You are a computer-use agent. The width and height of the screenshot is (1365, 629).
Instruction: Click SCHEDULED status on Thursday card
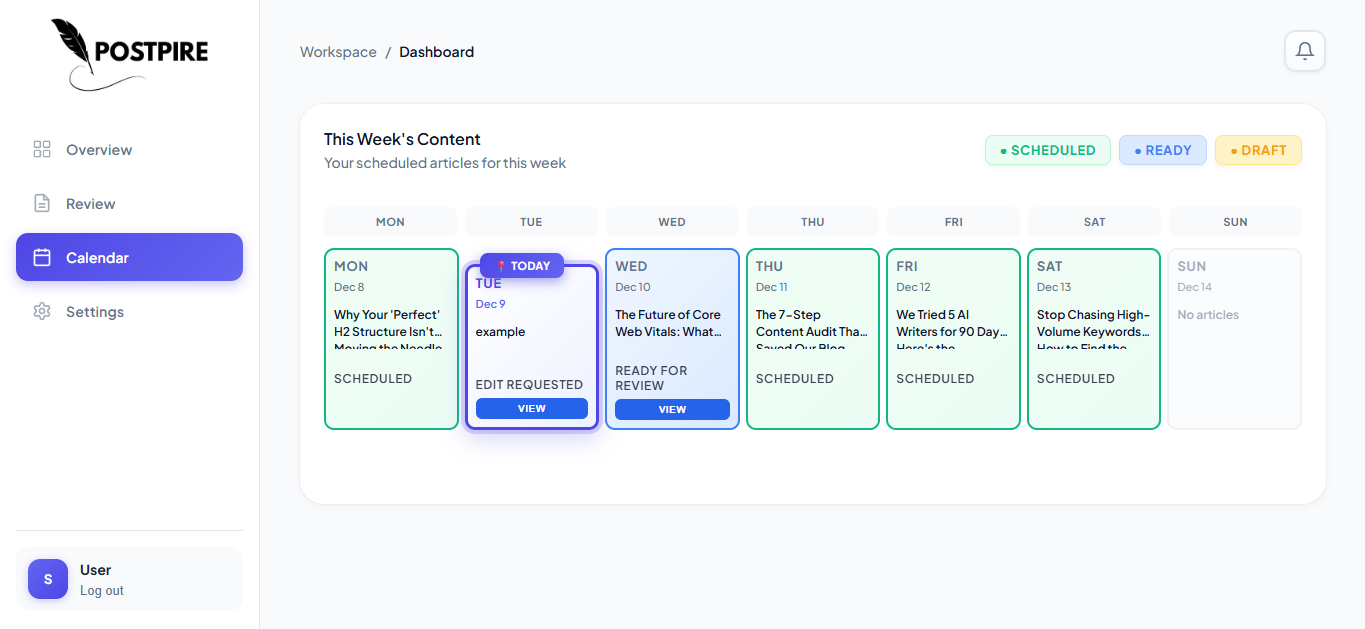coord(795,379)
